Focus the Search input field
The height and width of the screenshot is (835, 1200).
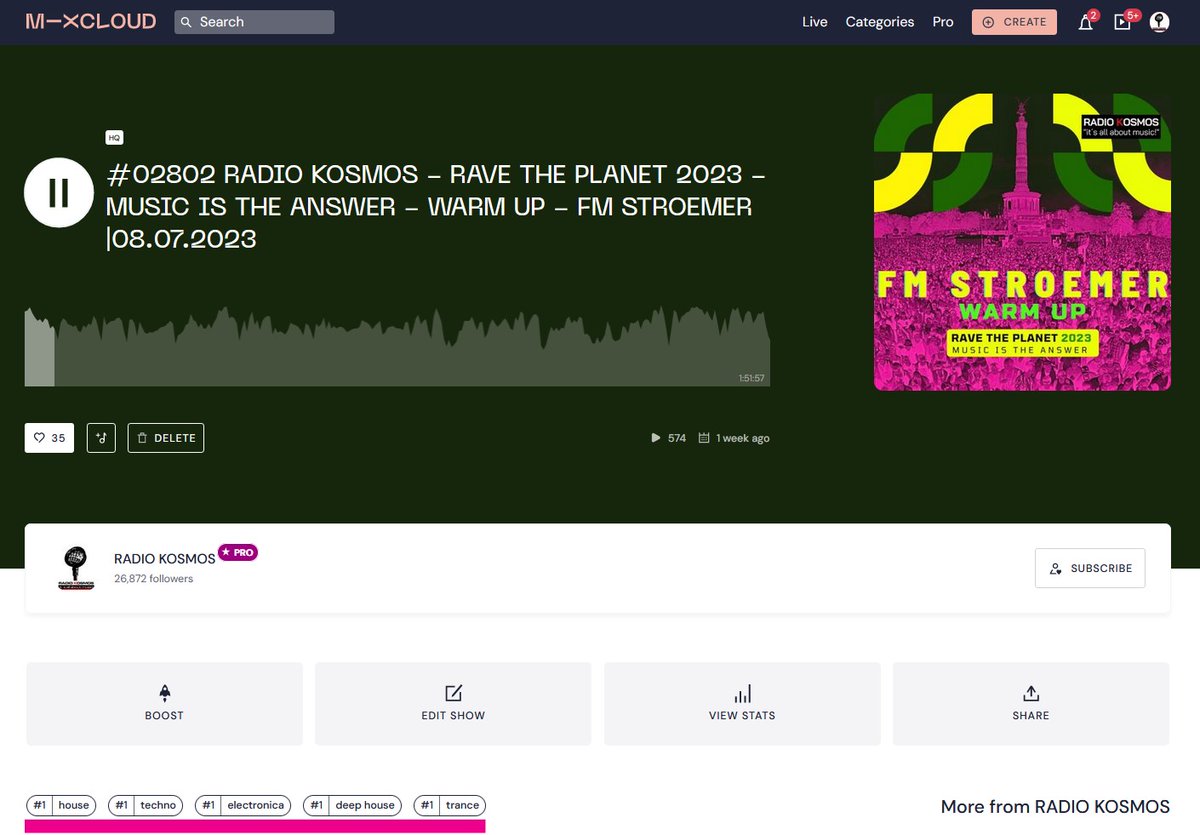[254, 22]
